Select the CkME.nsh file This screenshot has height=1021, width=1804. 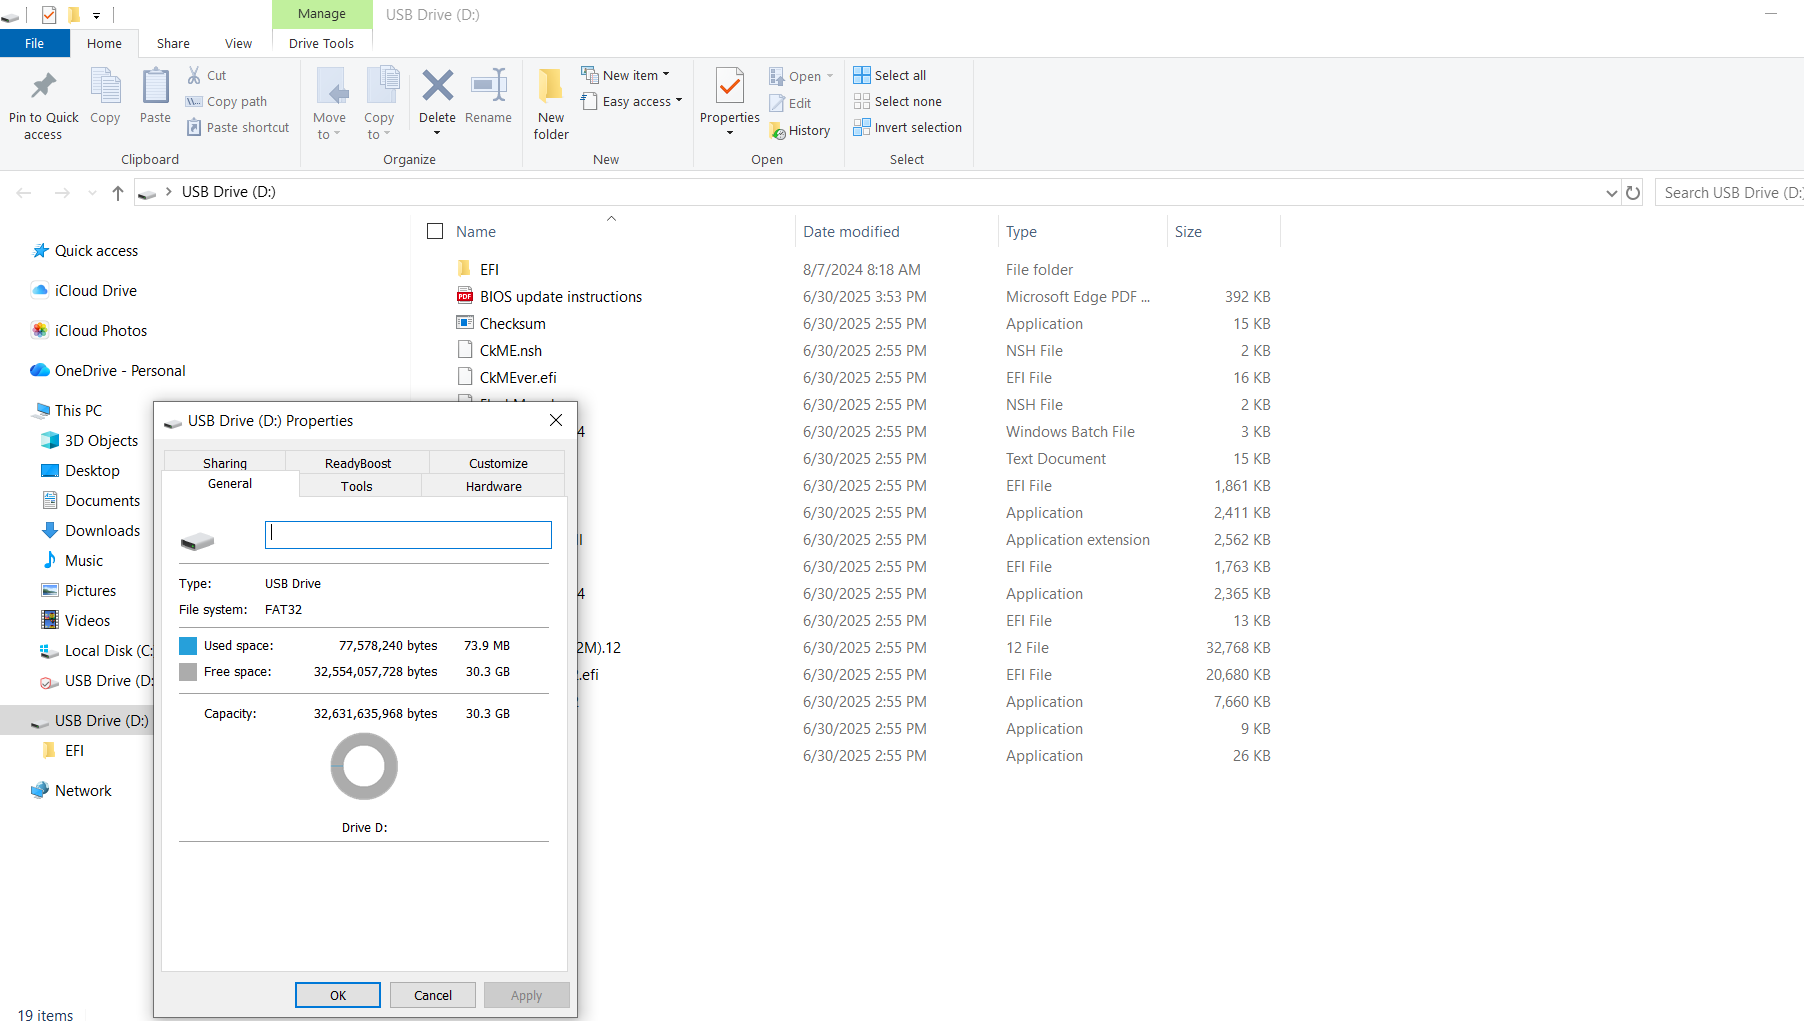(510, 350)
